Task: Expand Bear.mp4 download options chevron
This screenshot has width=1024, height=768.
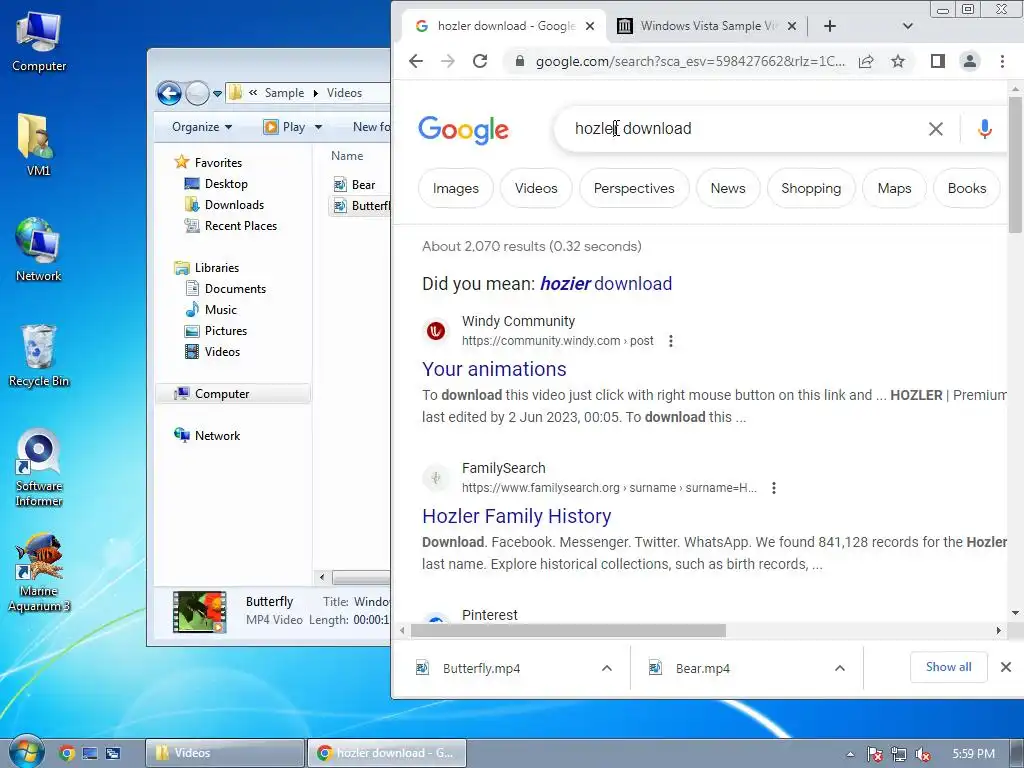Action: click(x=840, y=668)
